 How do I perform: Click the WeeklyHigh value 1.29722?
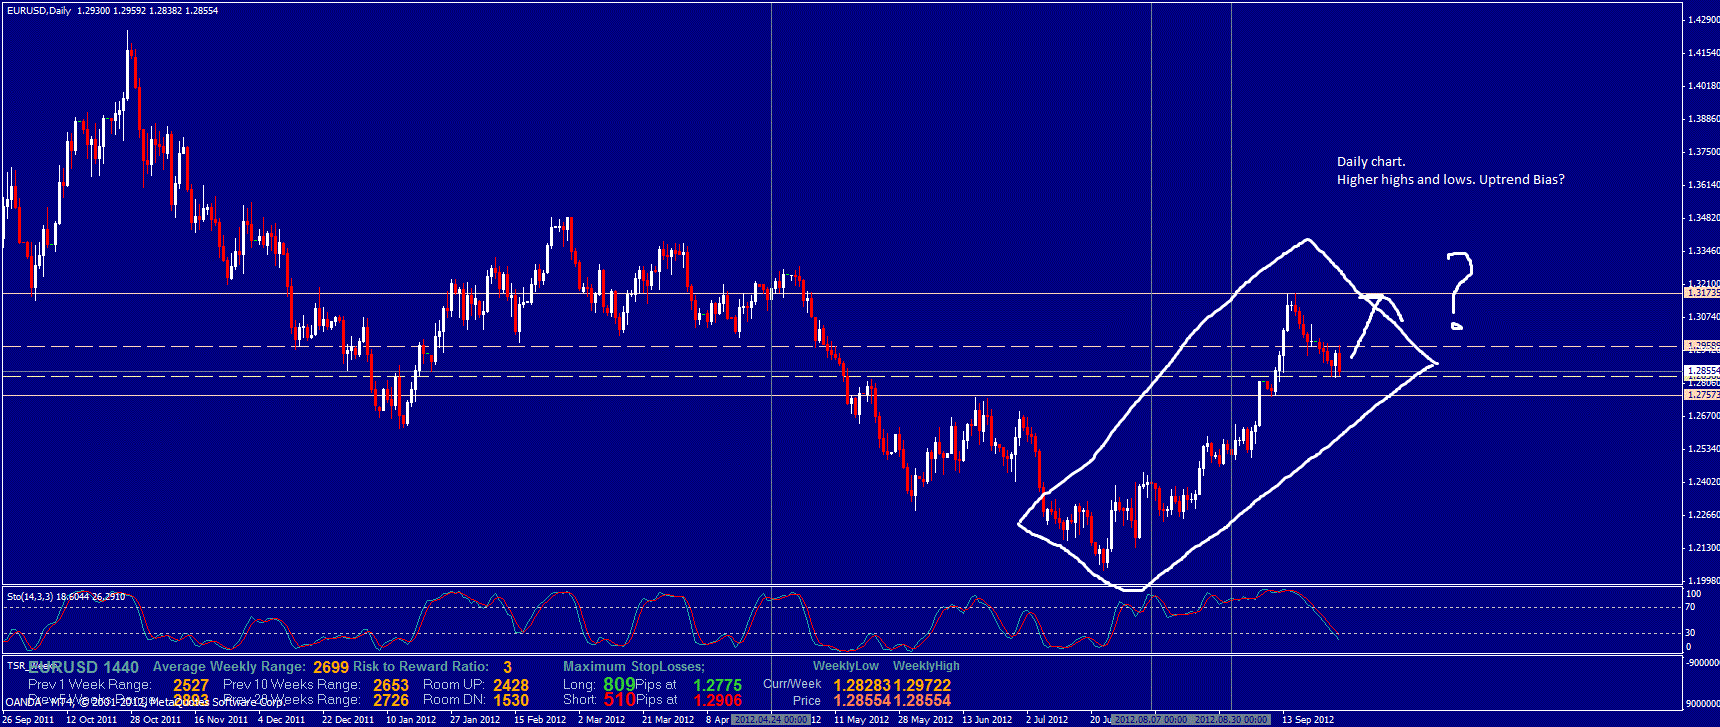922,685
